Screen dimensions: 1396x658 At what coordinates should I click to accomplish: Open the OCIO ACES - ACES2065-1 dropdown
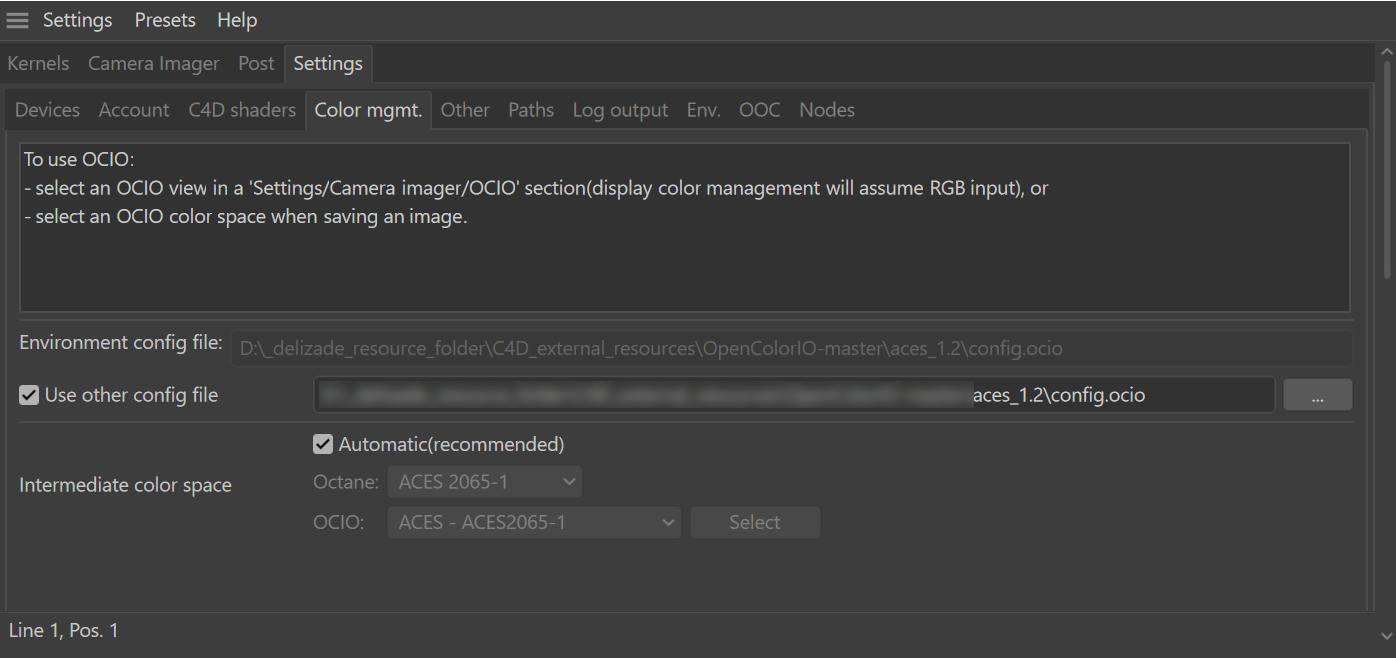coord(534,522)
